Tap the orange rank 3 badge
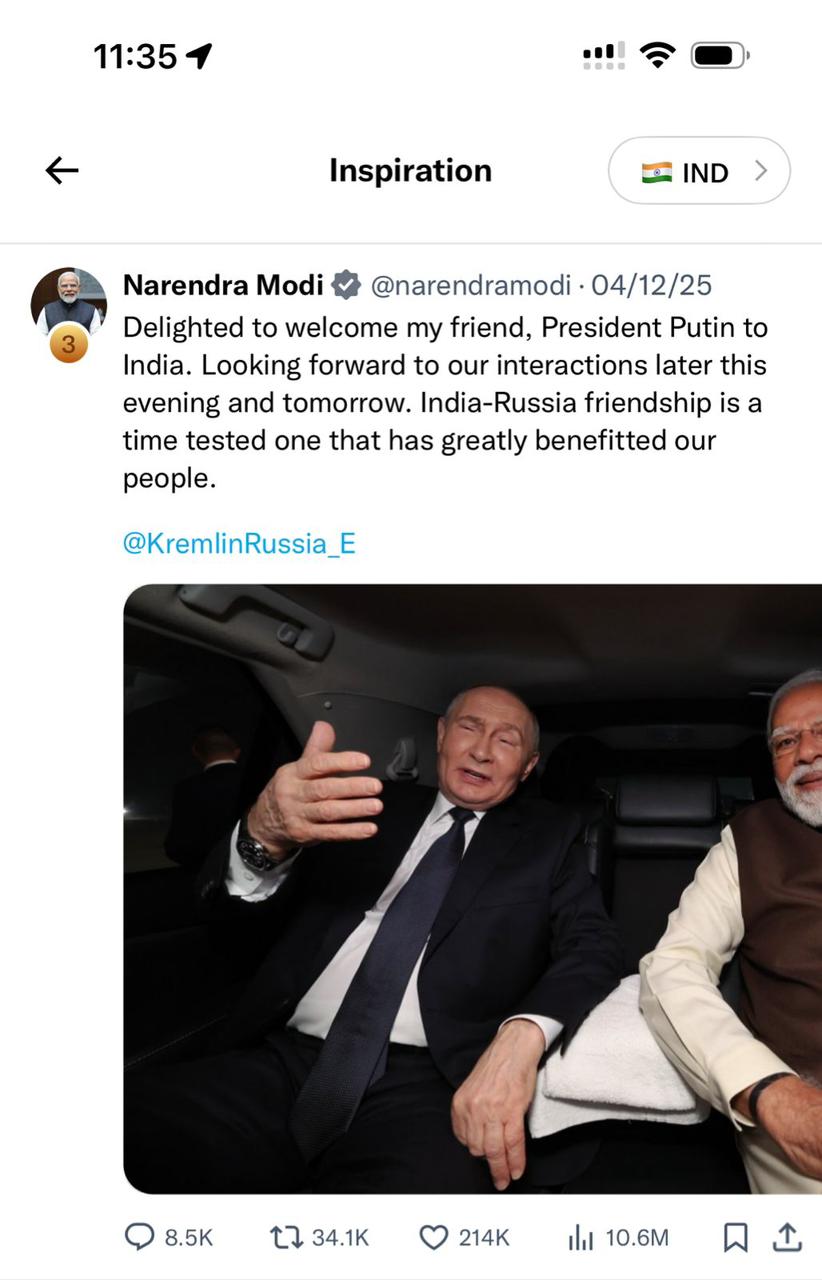Viewport: 822px width, 1280px height. 68,345
